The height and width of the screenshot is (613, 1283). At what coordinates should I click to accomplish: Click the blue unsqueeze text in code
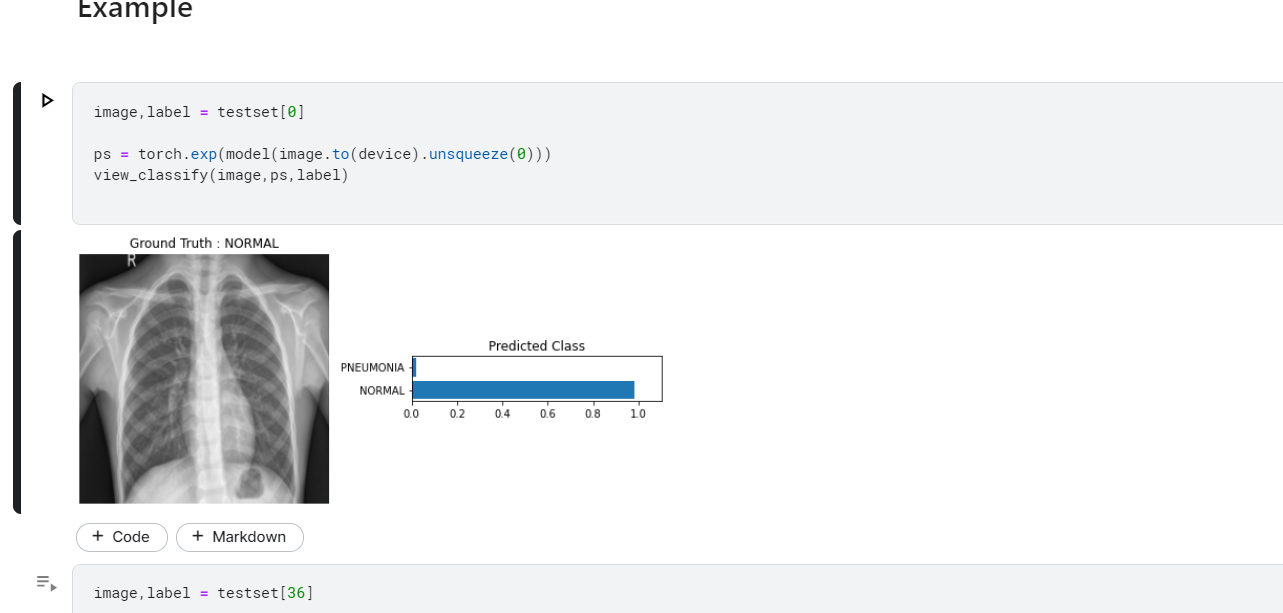tap(467, 153)
